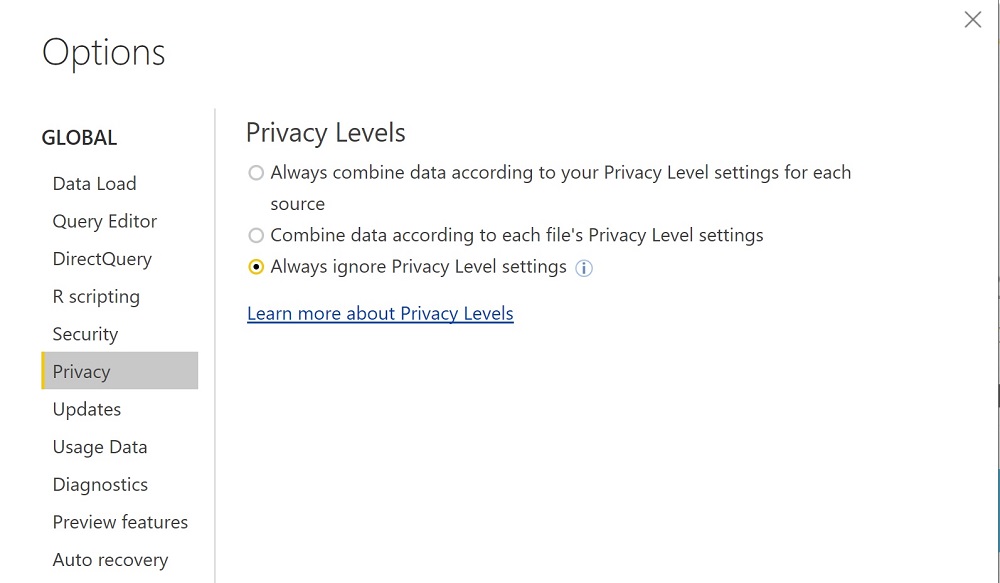1000x583 pixels.
Task: Open R scripting options
Action: pyautogui.click(x=96, y=297)
